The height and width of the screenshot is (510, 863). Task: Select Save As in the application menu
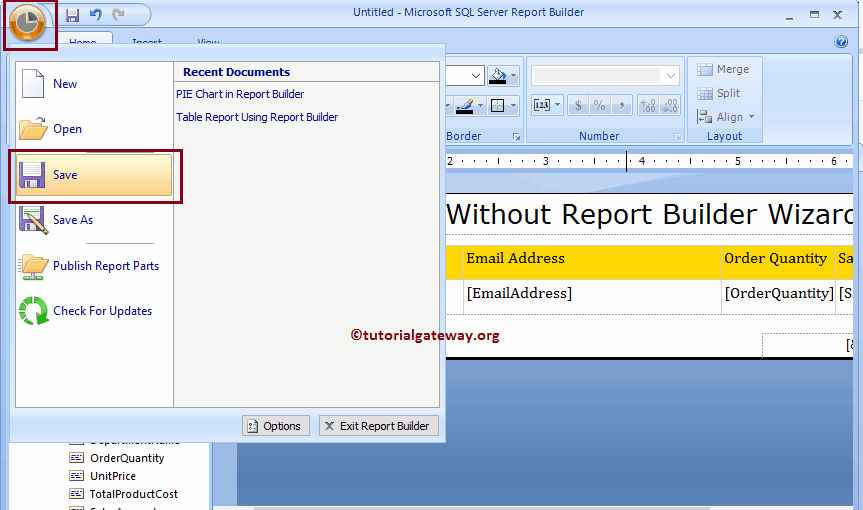coord(94,220)
